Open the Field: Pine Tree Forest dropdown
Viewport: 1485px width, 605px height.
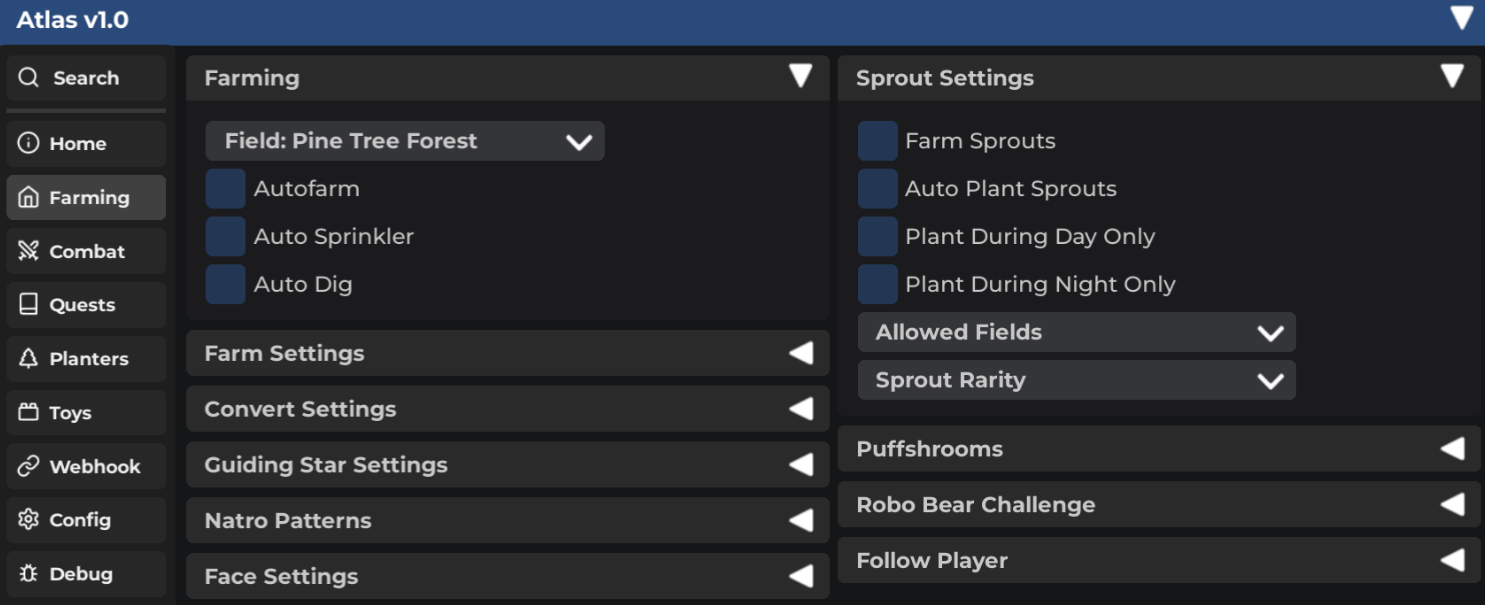click(x=405, y=141)
